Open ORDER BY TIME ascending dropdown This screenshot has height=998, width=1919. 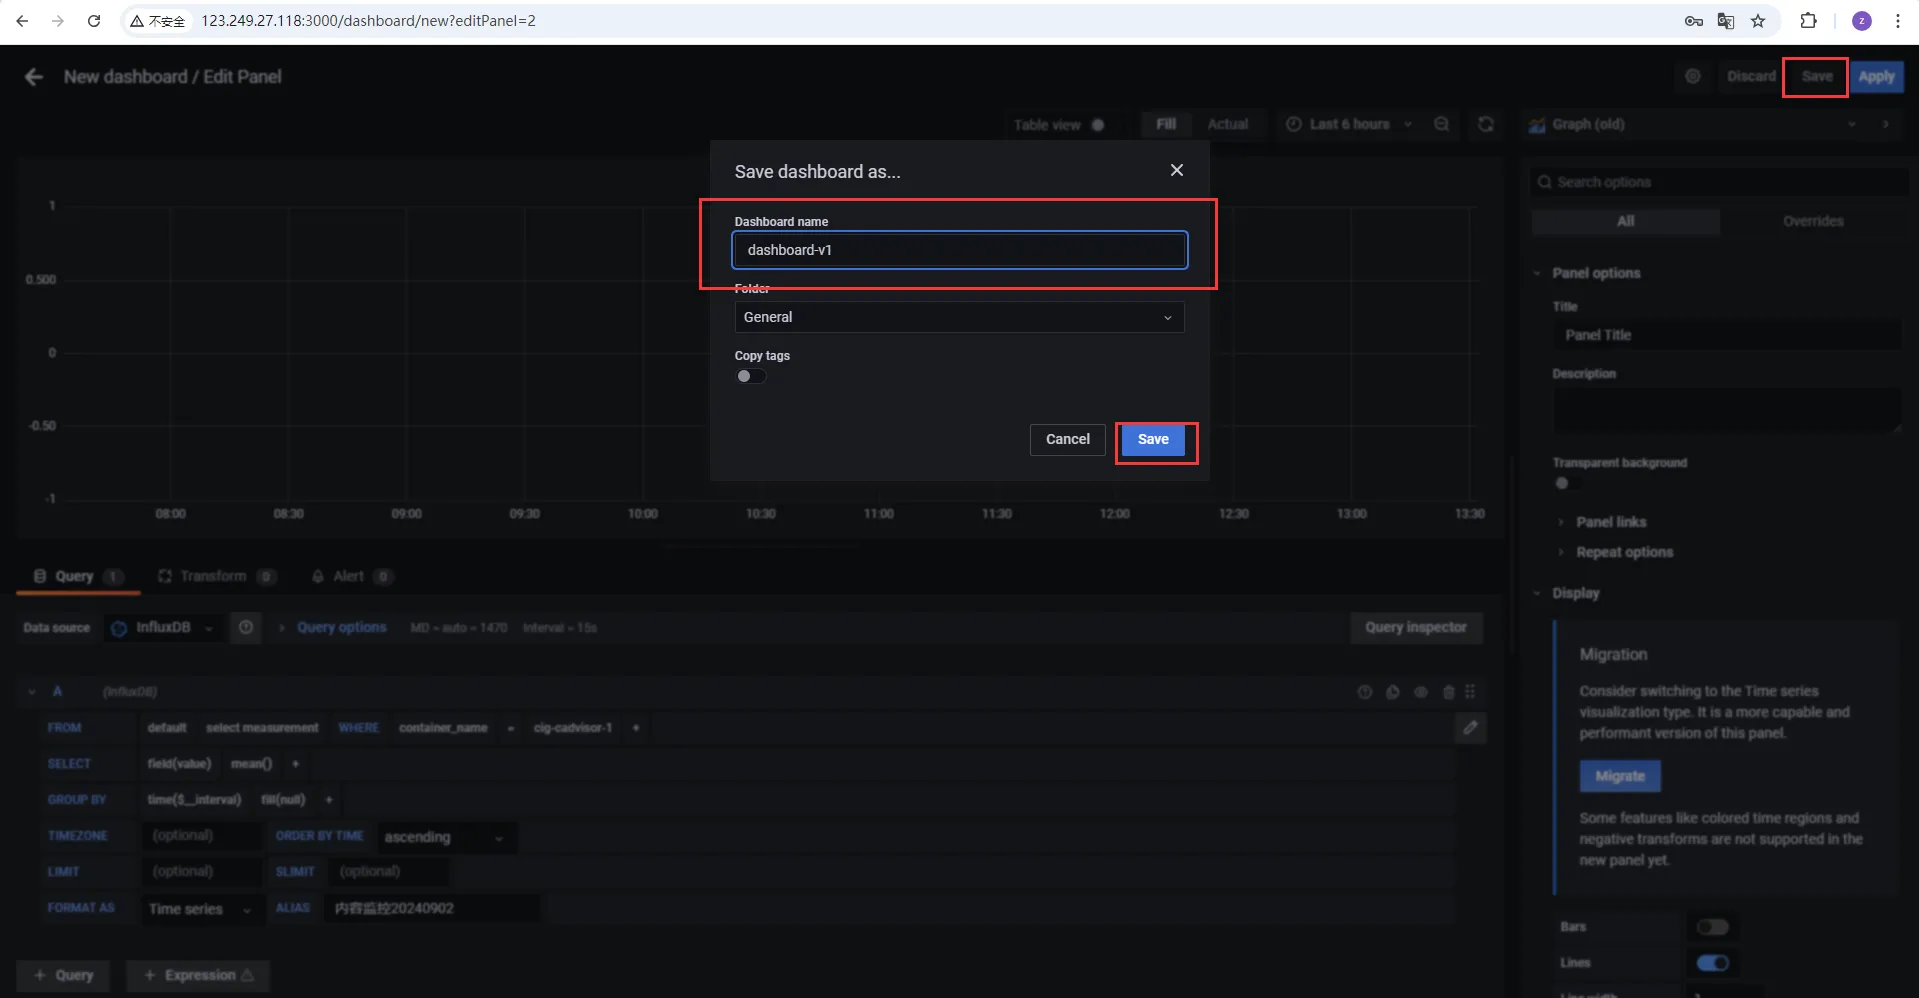[445, 836]
